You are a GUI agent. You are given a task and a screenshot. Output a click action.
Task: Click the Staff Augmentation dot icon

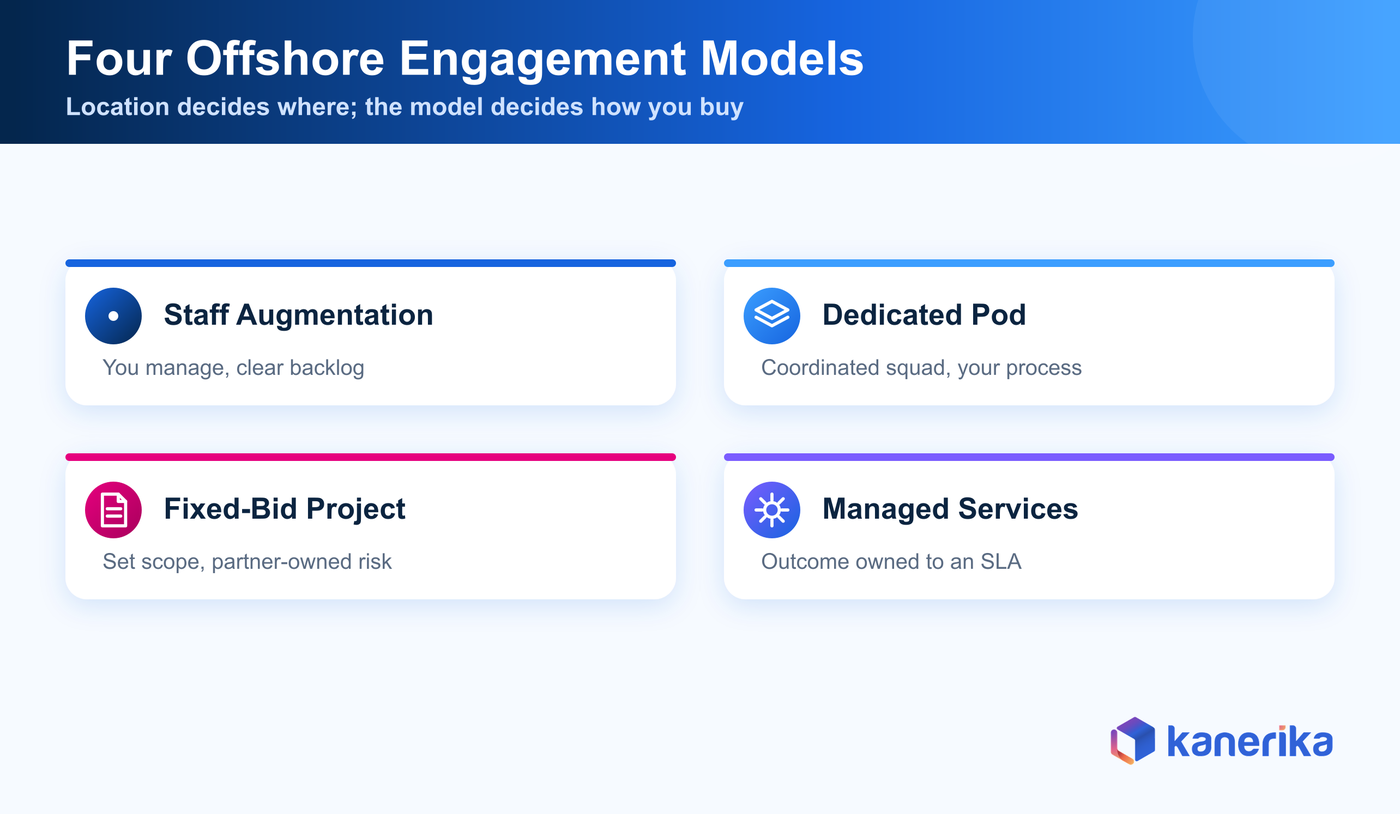coord(113,316)
